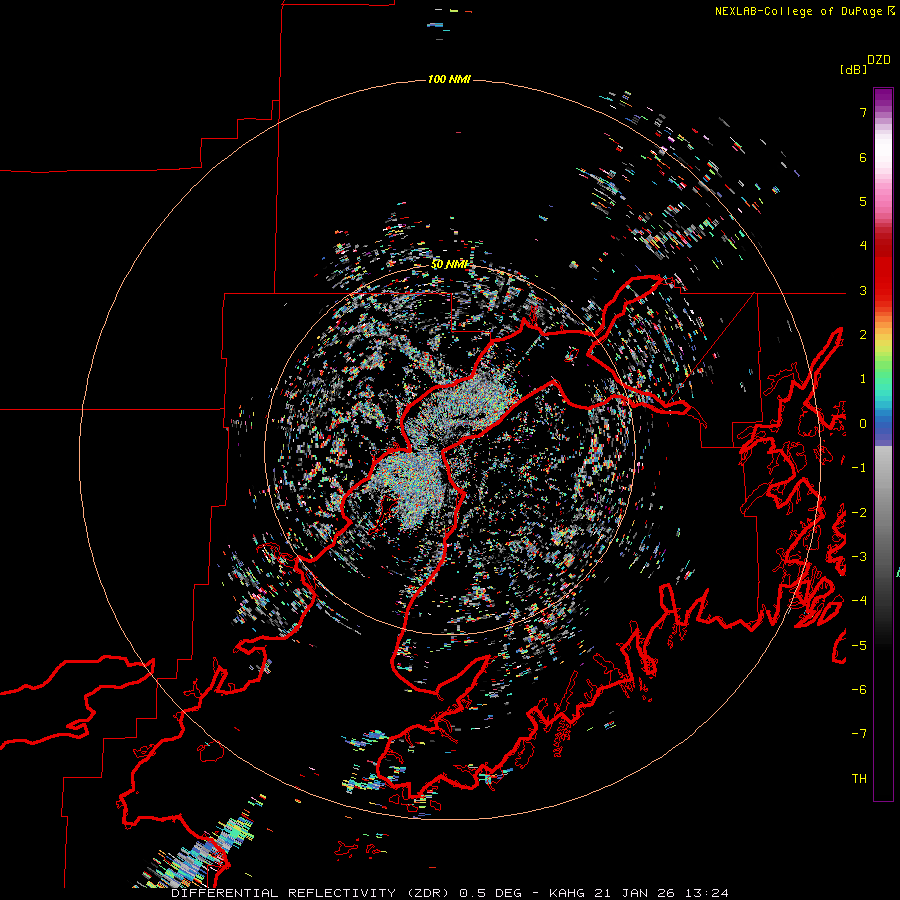Click the -4 dB scale label

click(x=859, y=601)
